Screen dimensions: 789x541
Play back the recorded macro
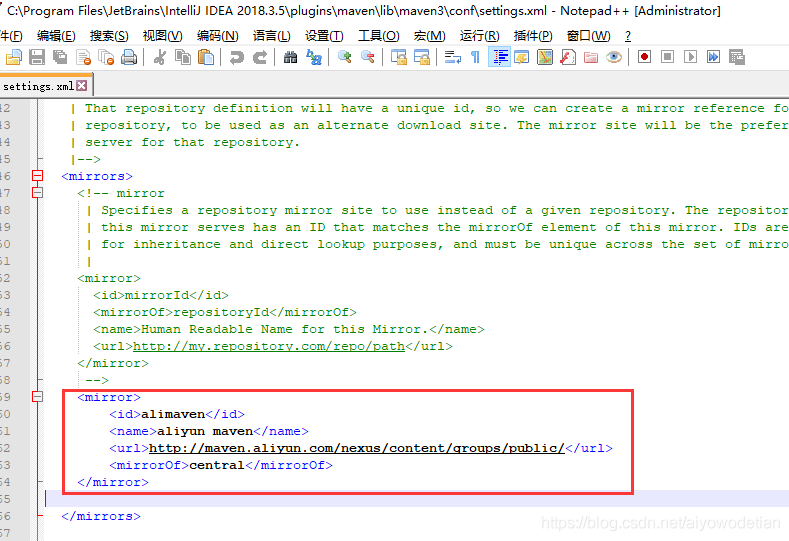click(x=690, y=57)
